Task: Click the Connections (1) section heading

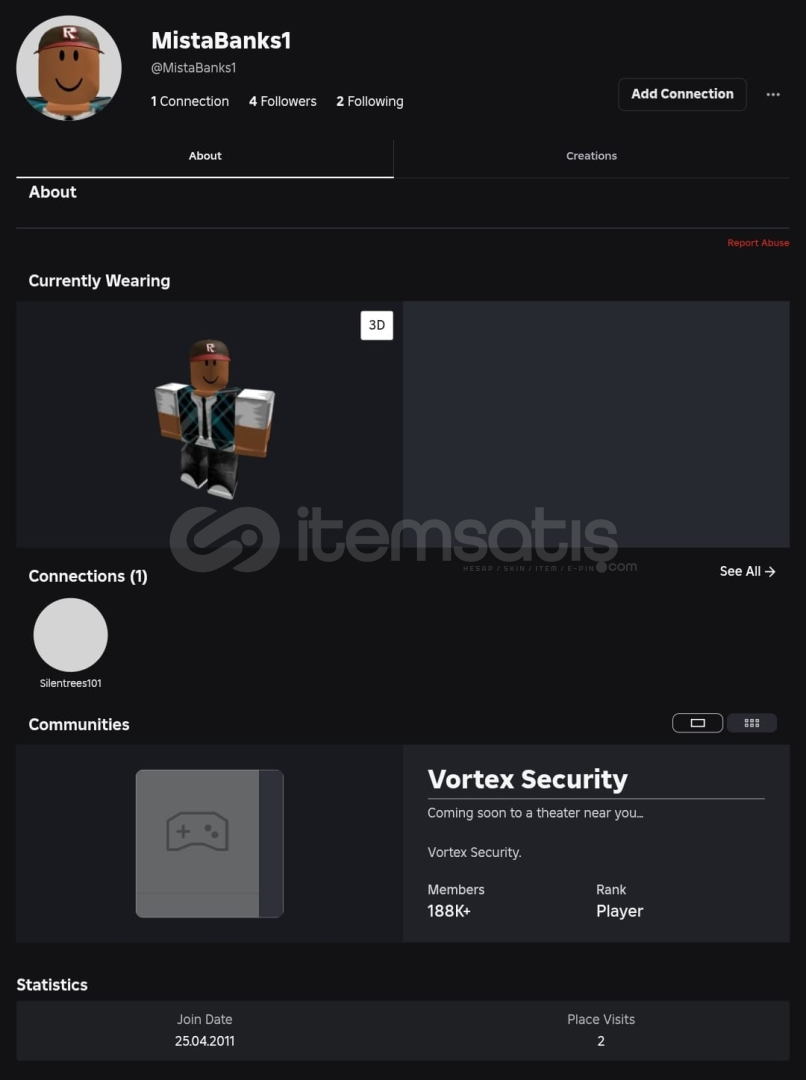Action: pyautogui.click(x=87, y=577)
